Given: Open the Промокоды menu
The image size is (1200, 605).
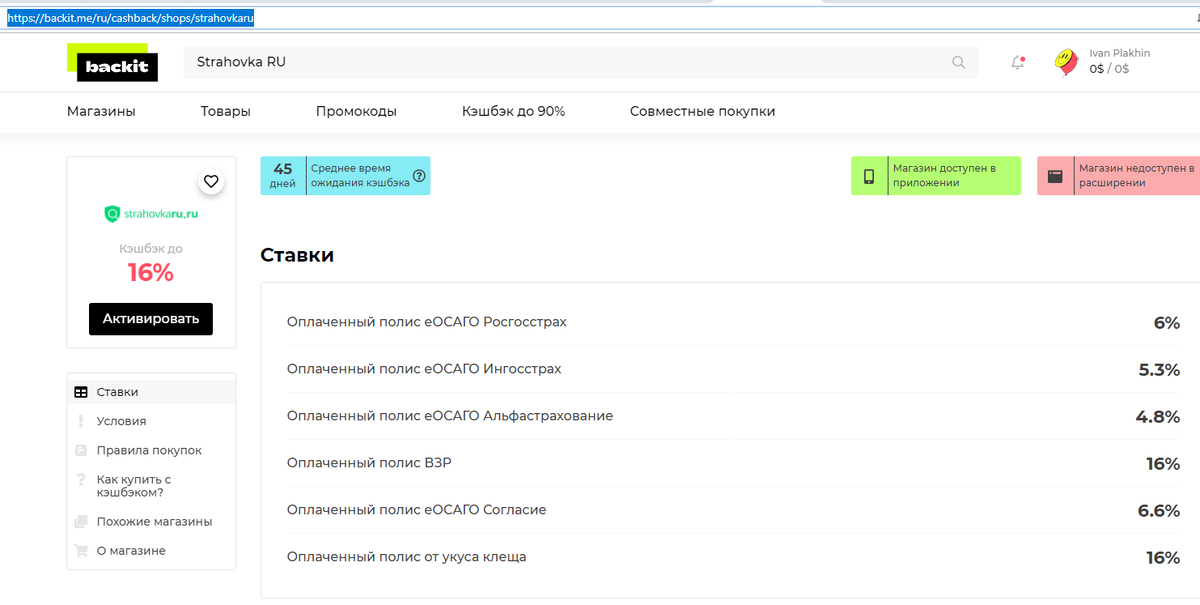Looking at the screenshot, I should (356, 112).
